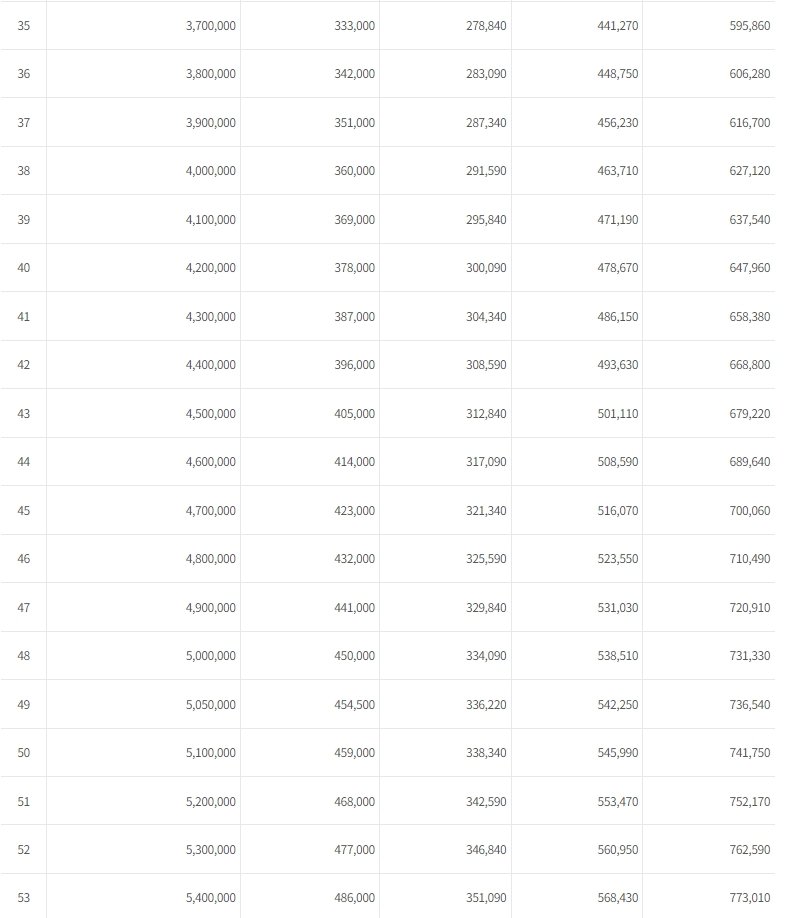Select the 5,000,000 cell in row 48
Viewport: 785px width, 918px height.
211,656
